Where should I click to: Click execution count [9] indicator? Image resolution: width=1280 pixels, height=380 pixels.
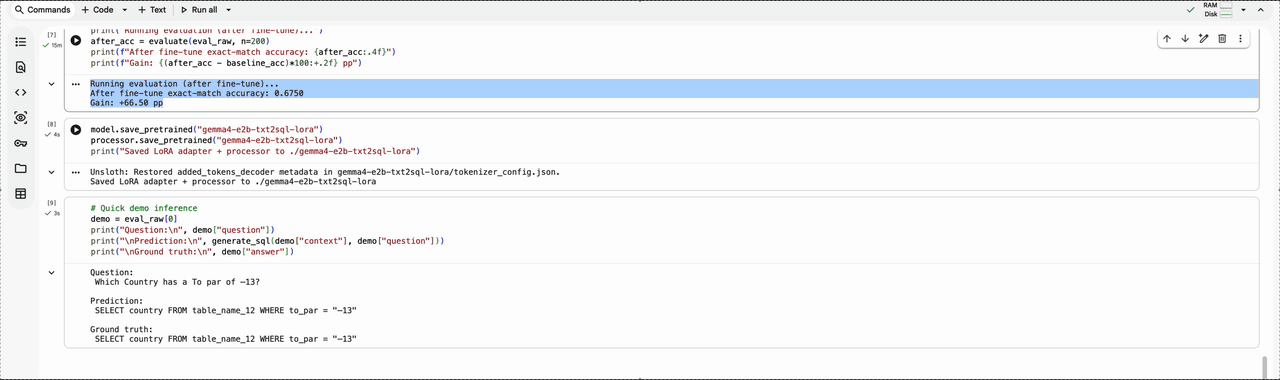click(x=52, y=203)
